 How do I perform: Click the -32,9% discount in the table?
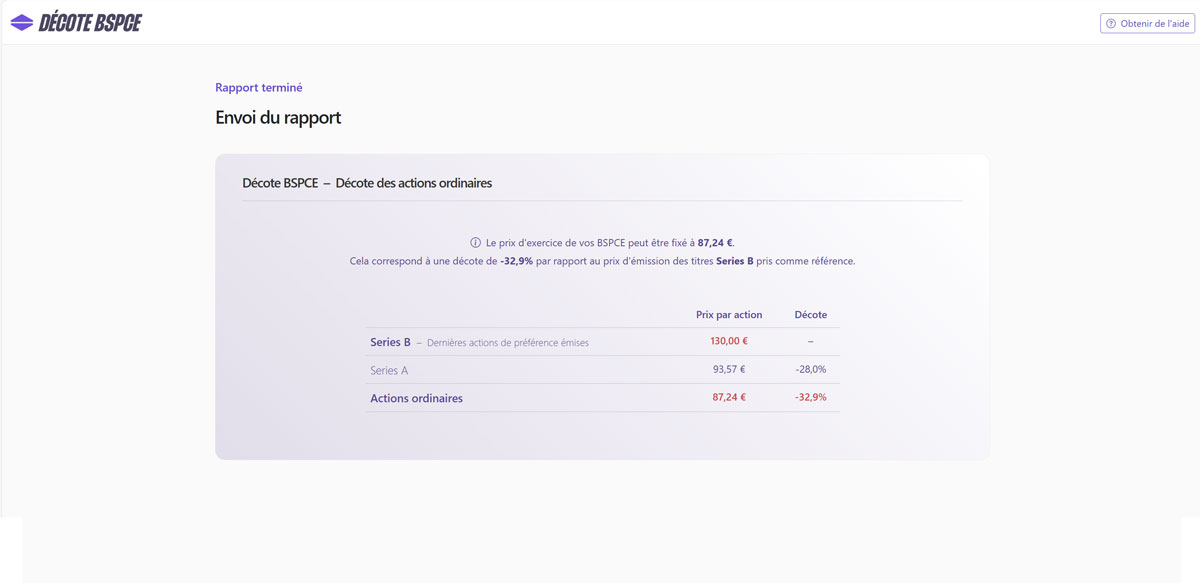click(811, 397)
